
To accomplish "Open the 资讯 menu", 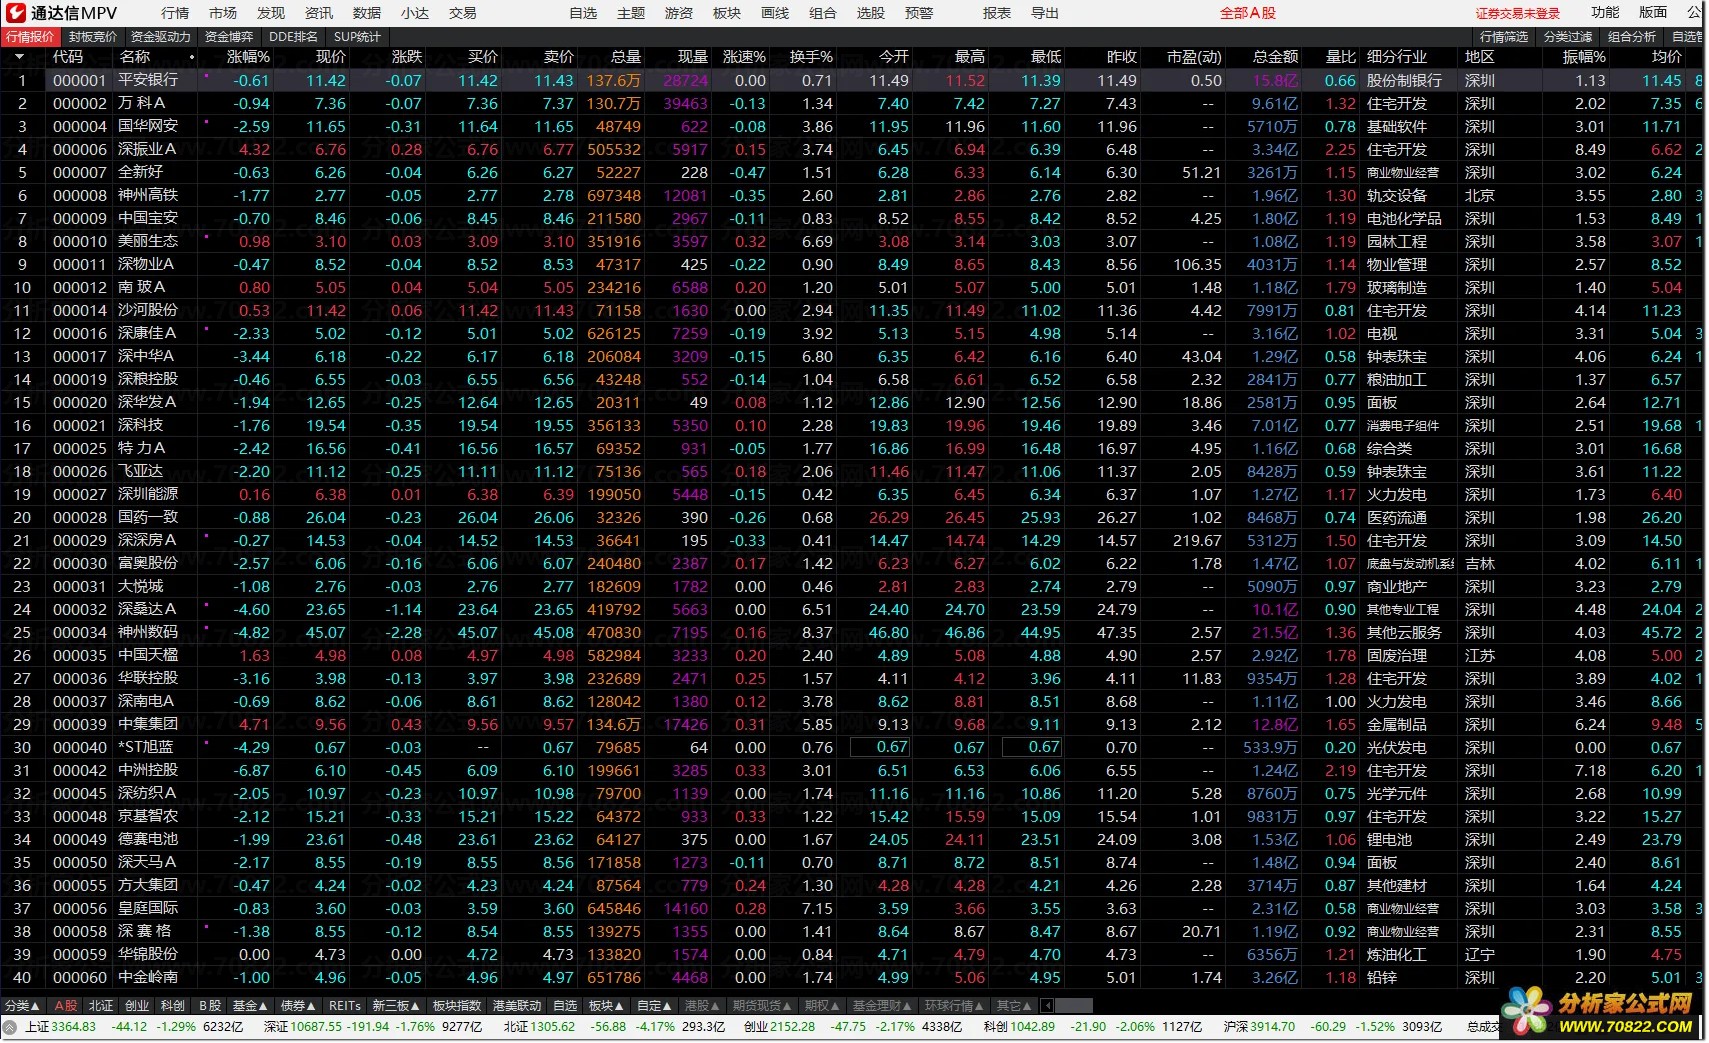I will click(319, 13).
